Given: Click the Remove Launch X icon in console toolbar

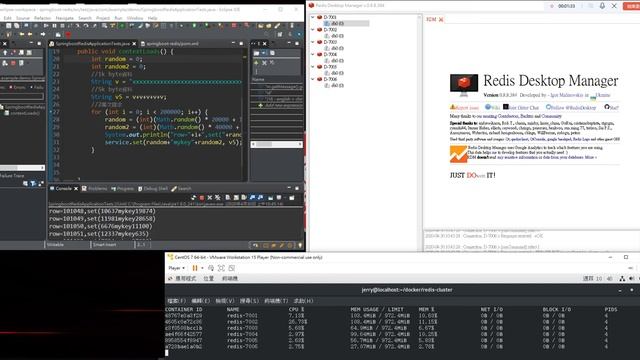Looking at the screenshot, I should (210, 198).
